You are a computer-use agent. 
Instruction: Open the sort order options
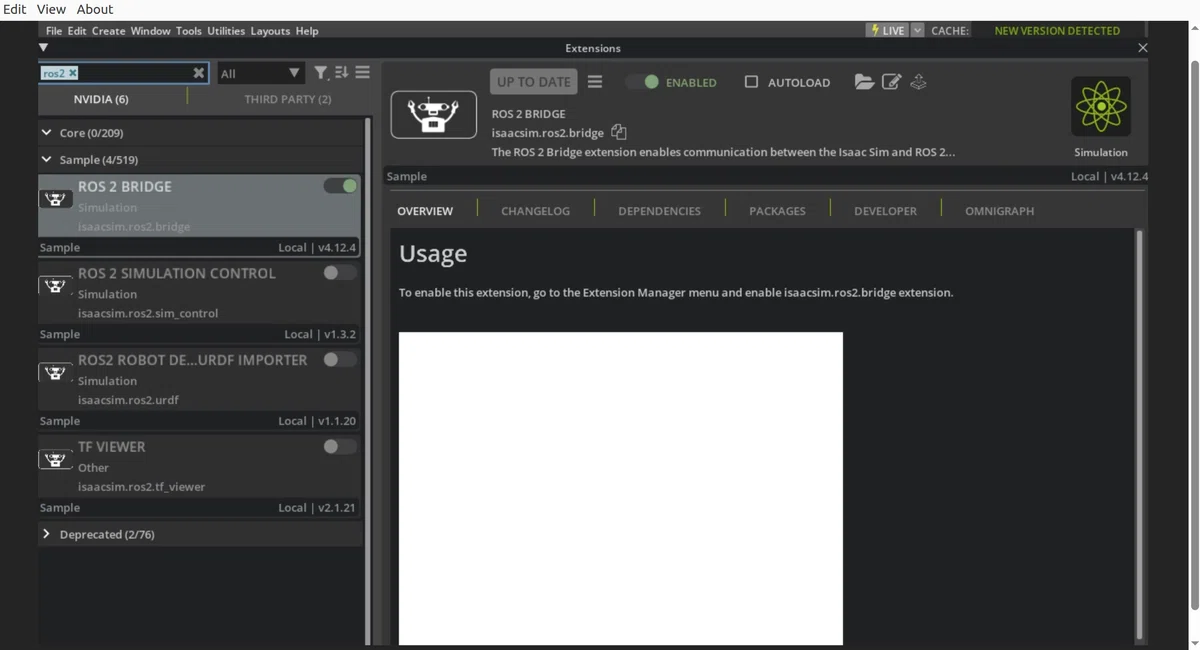point(341,73)
